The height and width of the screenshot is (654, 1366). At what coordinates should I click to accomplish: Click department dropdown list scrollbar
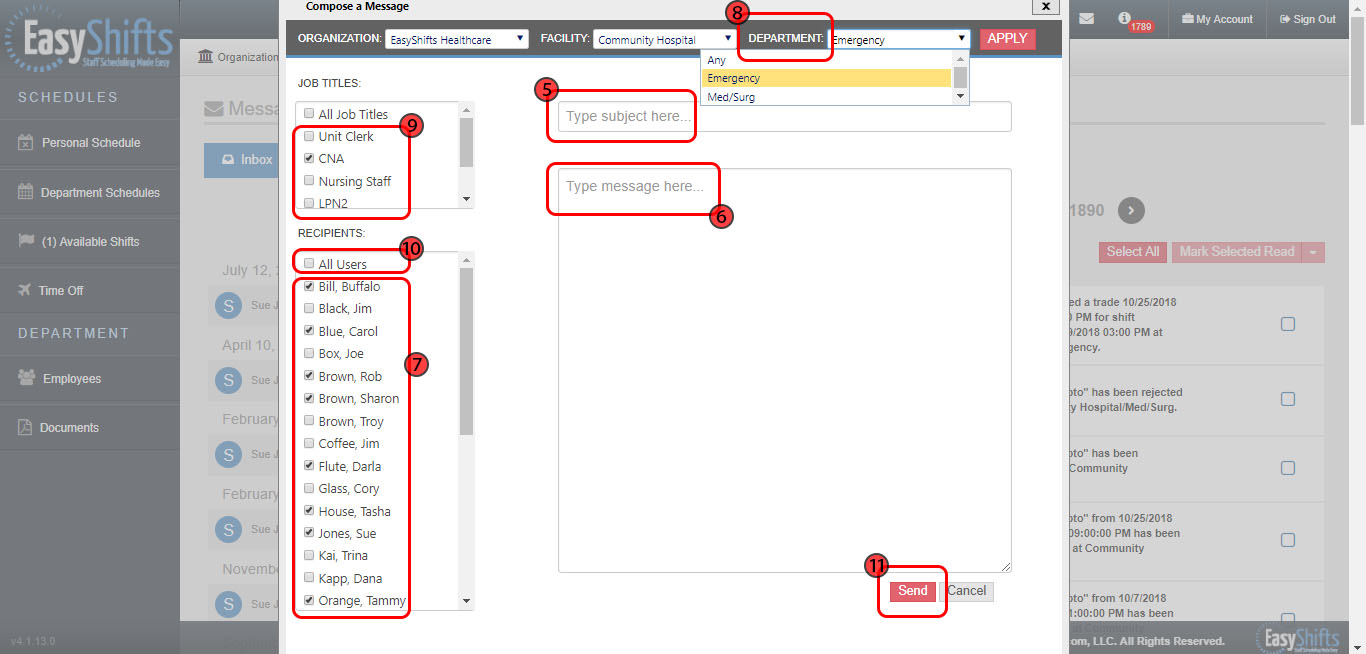(x=961, y=77)
